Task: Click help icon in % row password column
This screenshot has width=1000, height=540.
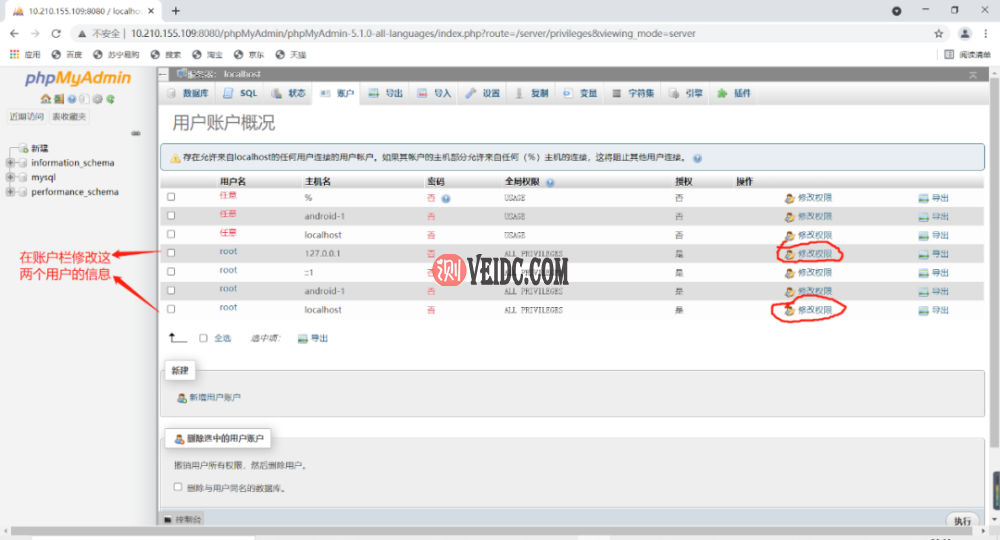Action: [x=446, y=198]
